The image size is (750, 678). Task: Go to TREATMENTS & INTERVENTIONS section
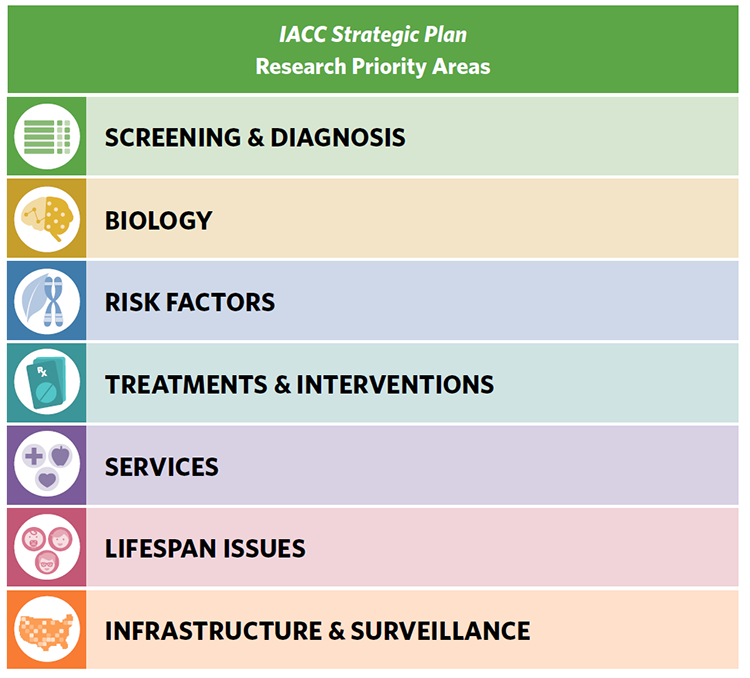[x=299, y=384]
